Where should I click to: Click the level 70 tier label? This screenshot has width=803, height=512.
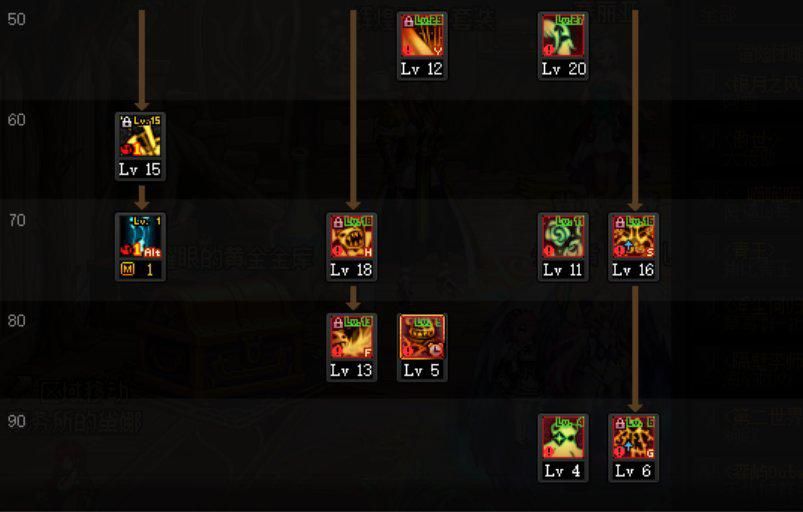click(x=16, y=220)
